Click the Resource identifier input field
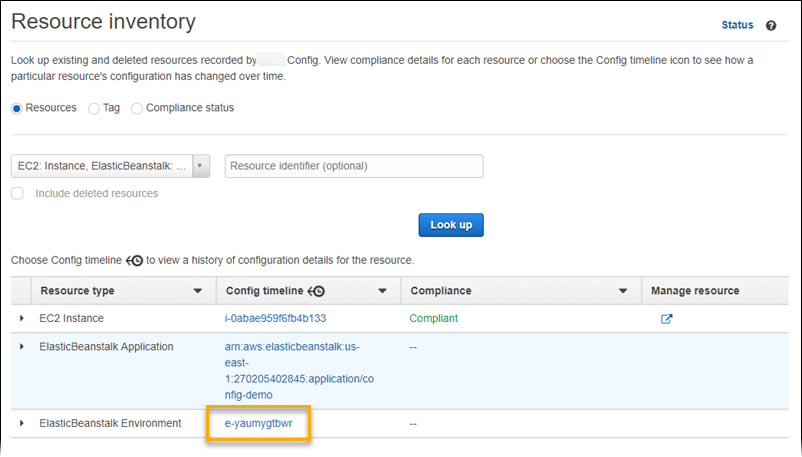This screenshot has width=802, height=457. [x=354, y=166]
